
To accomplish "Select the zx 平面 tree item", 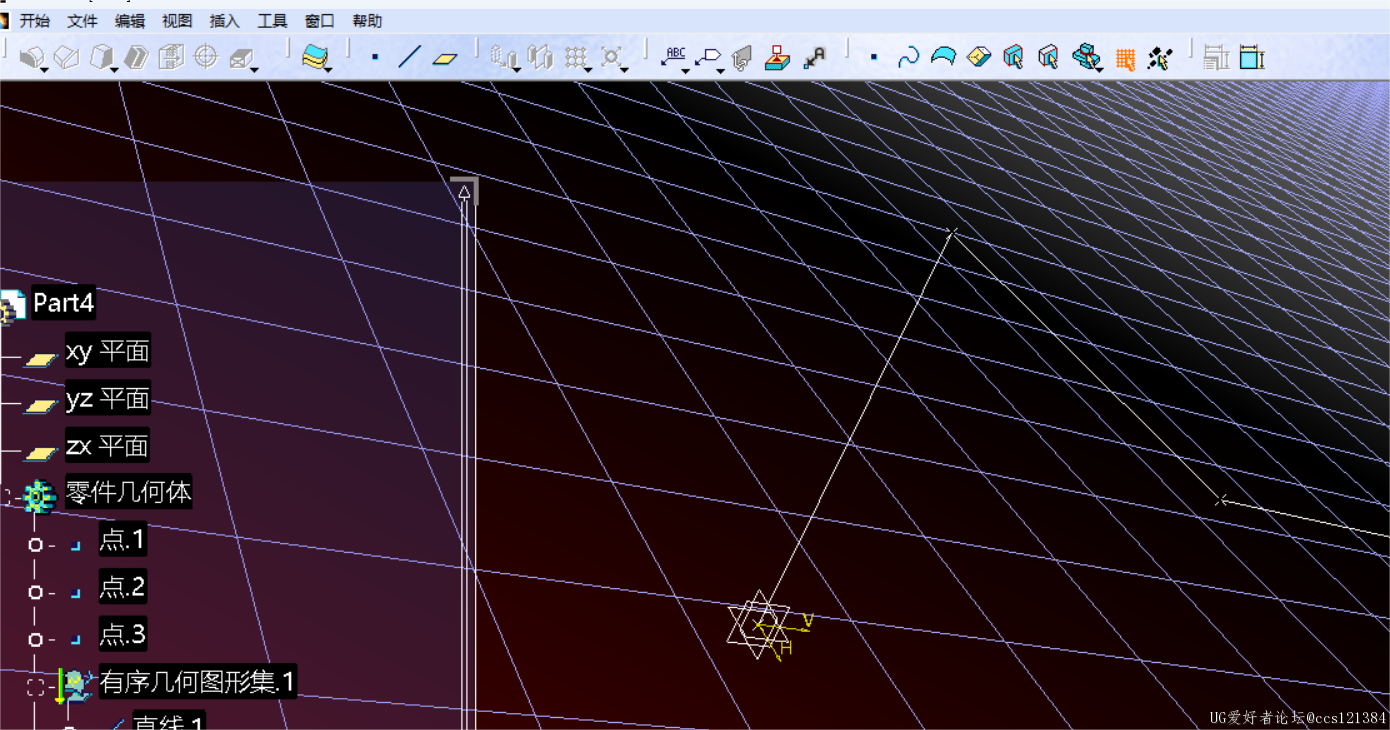I will (x=107, y=445).
